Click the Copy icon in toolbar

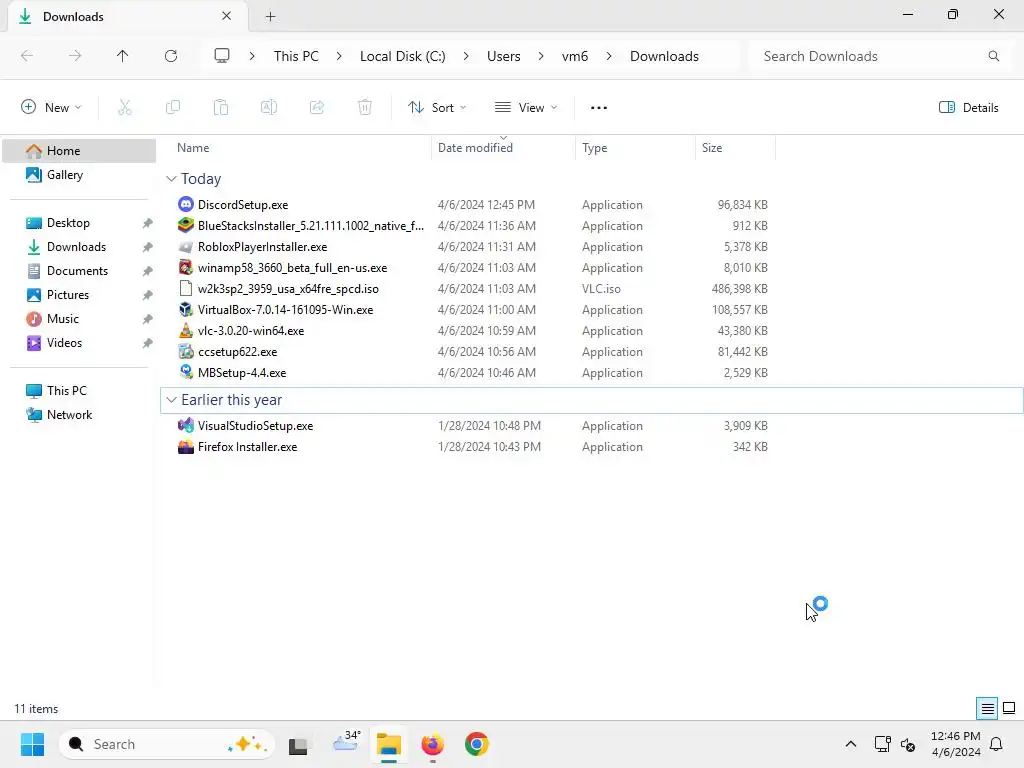(x=172, y=108)
